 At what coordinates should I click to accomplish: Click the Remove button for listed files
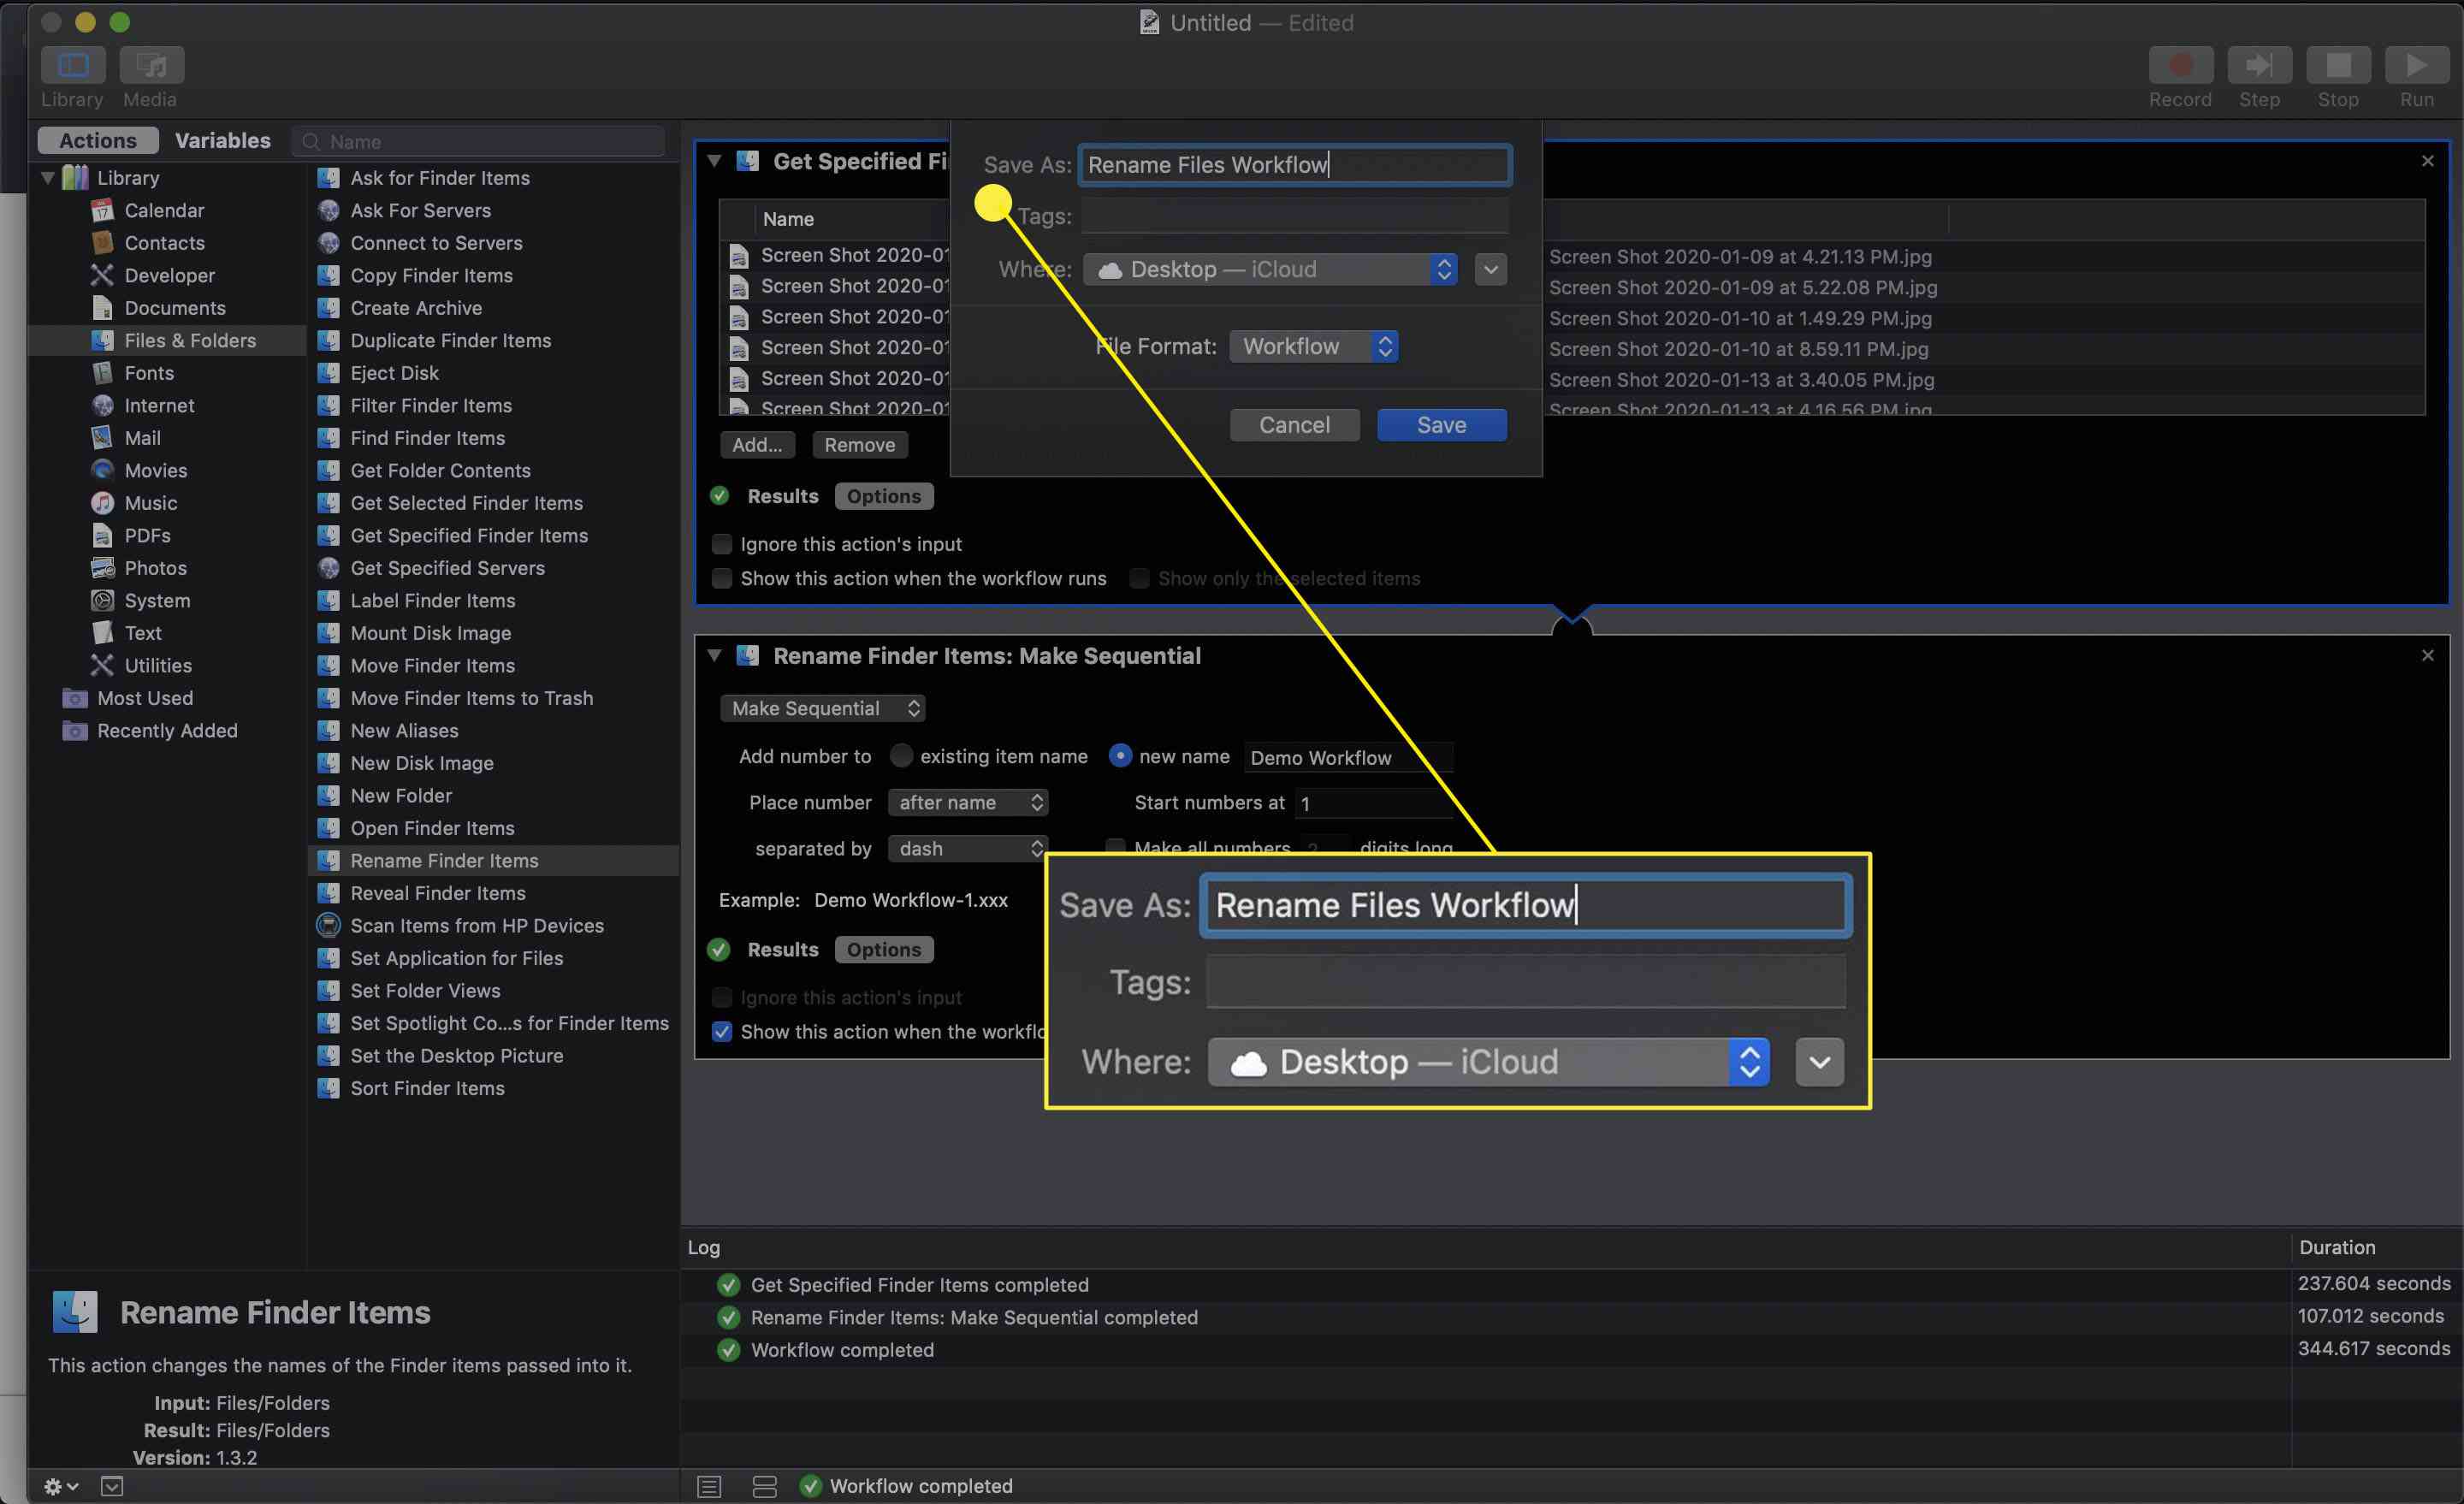[x=859, y=445]
